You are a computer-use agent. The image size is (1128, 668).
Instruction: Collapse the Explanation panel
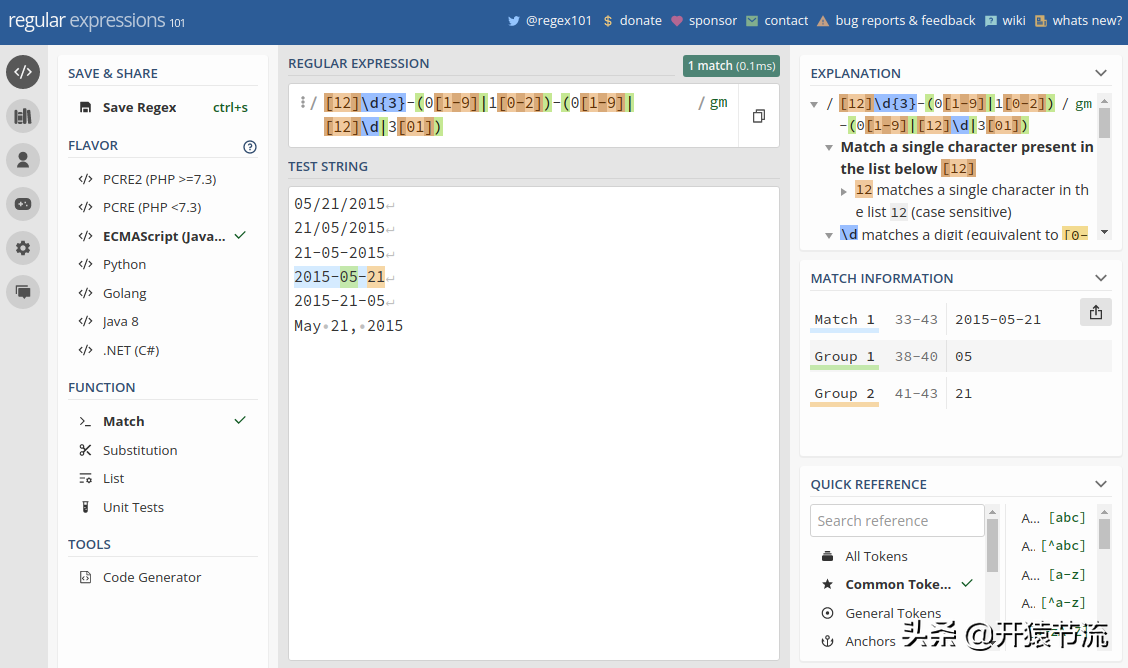[1101, 73]
